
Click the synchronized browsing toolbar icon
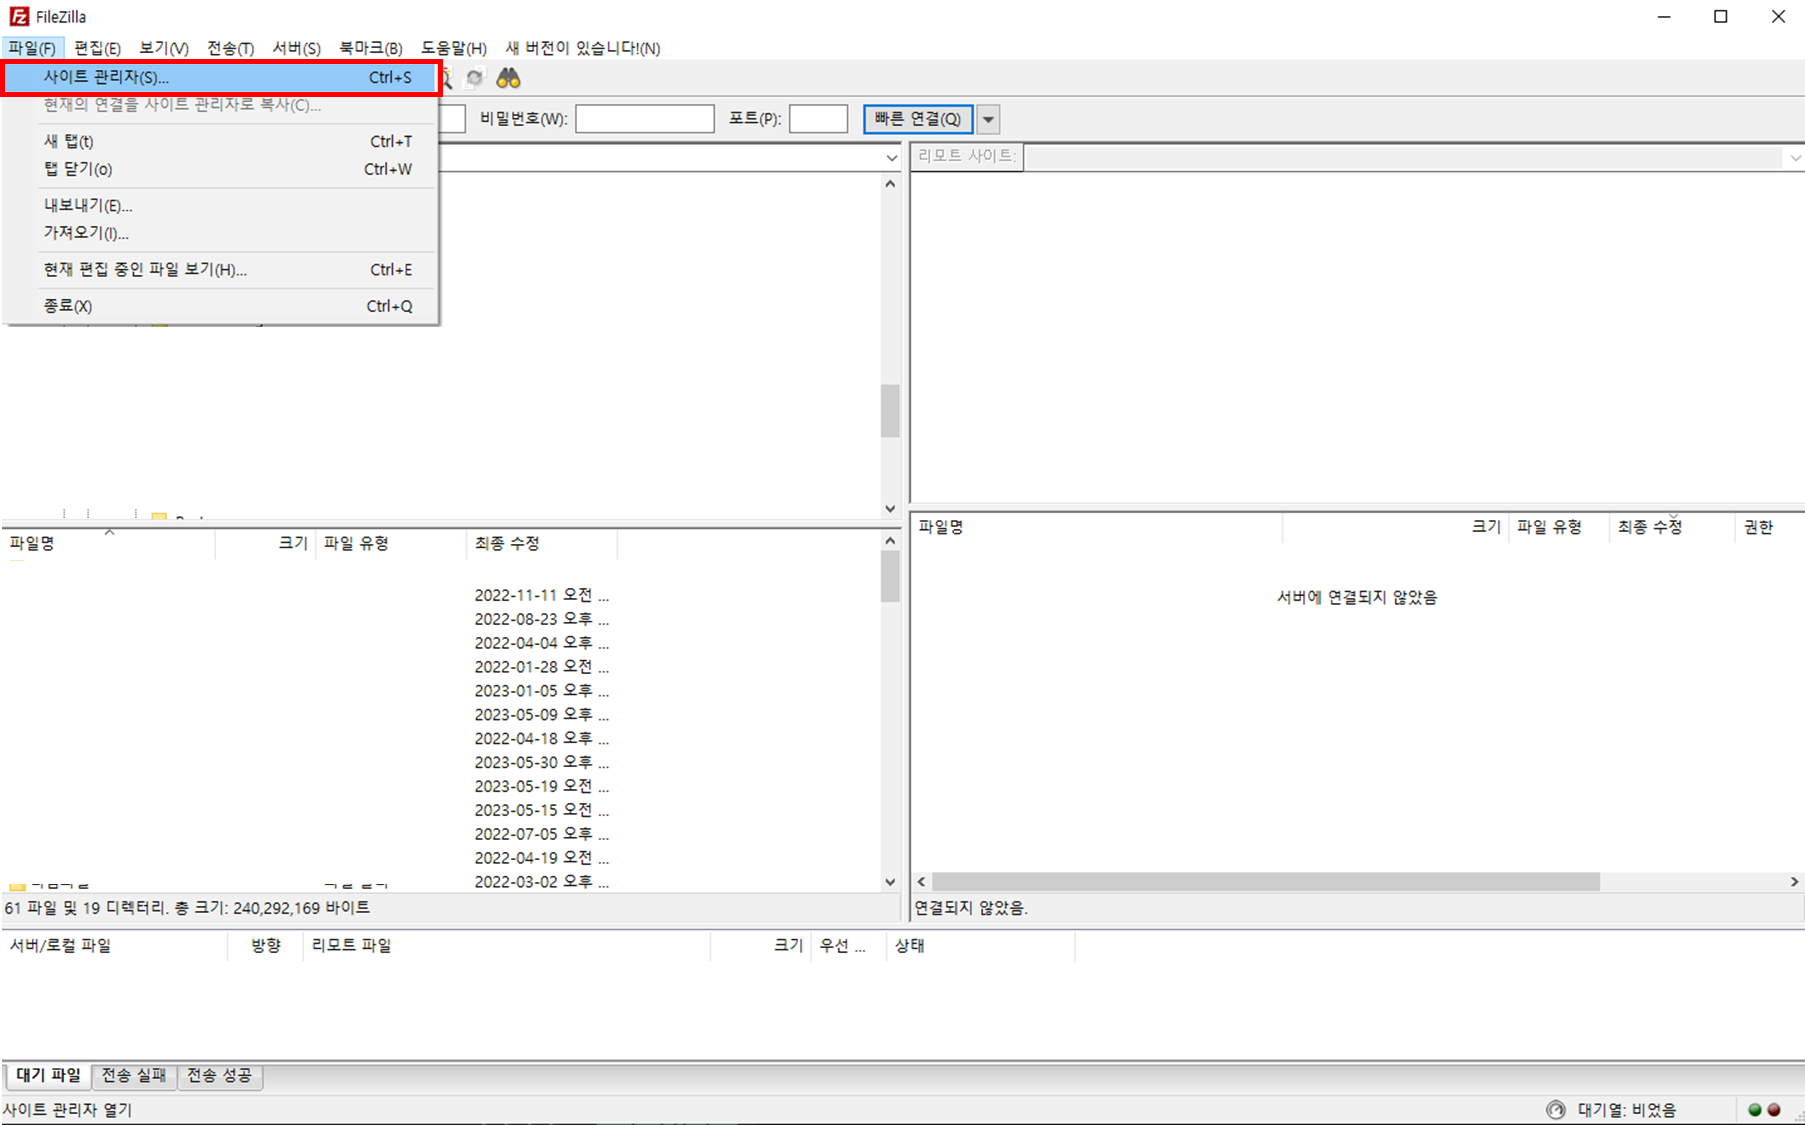pyautogui.click(x=475, y=78)
